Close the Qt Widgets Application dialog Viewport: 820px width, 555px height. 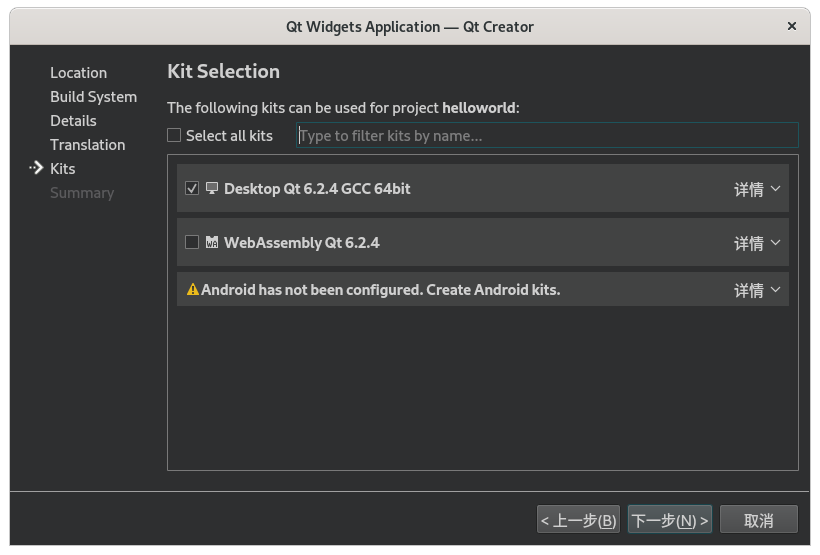pos(792,26)
